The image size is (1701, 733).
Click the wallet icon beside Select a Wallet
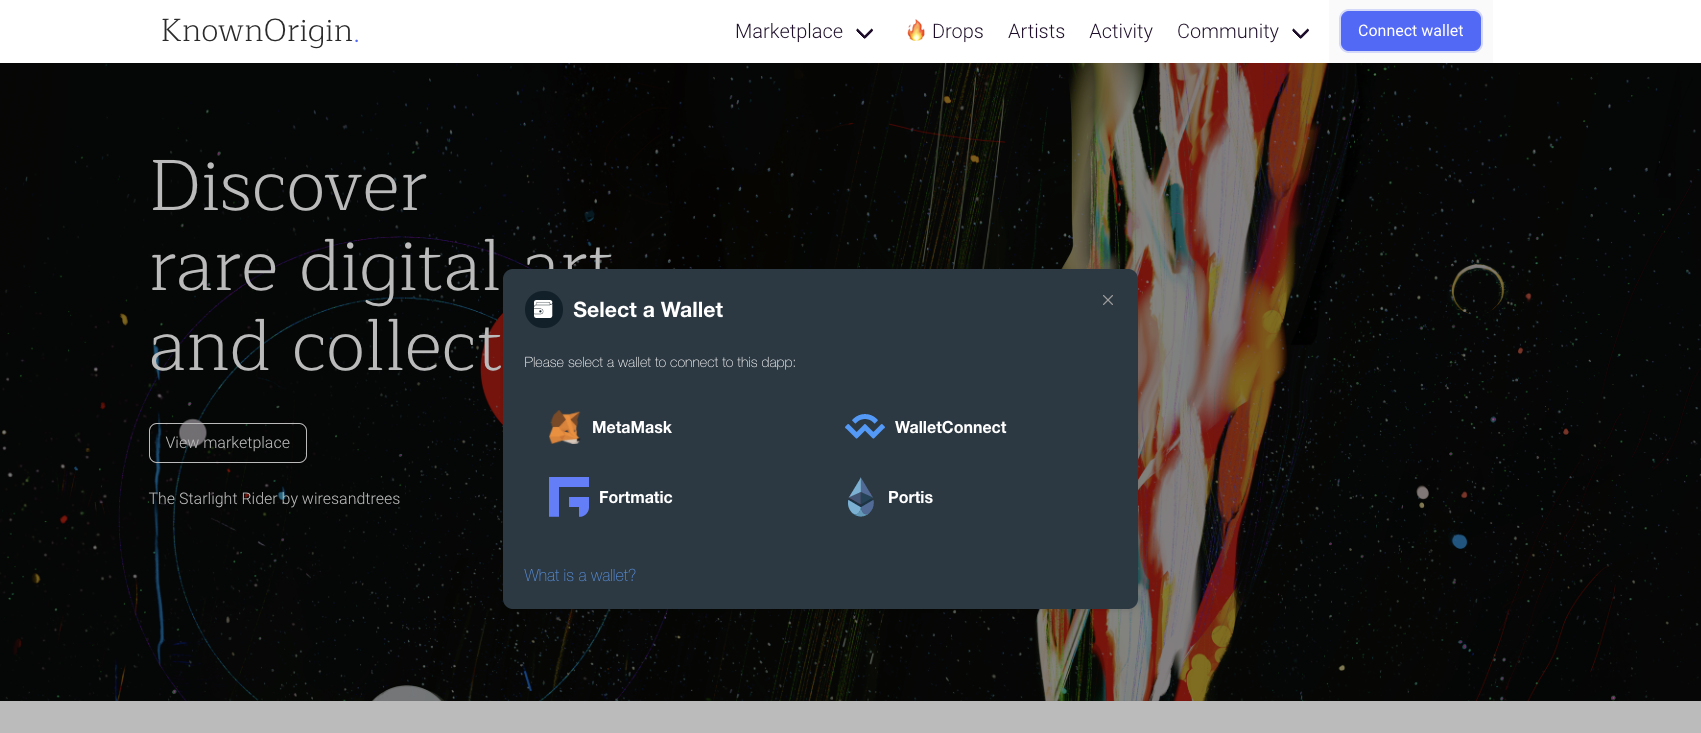coord(543,310)
